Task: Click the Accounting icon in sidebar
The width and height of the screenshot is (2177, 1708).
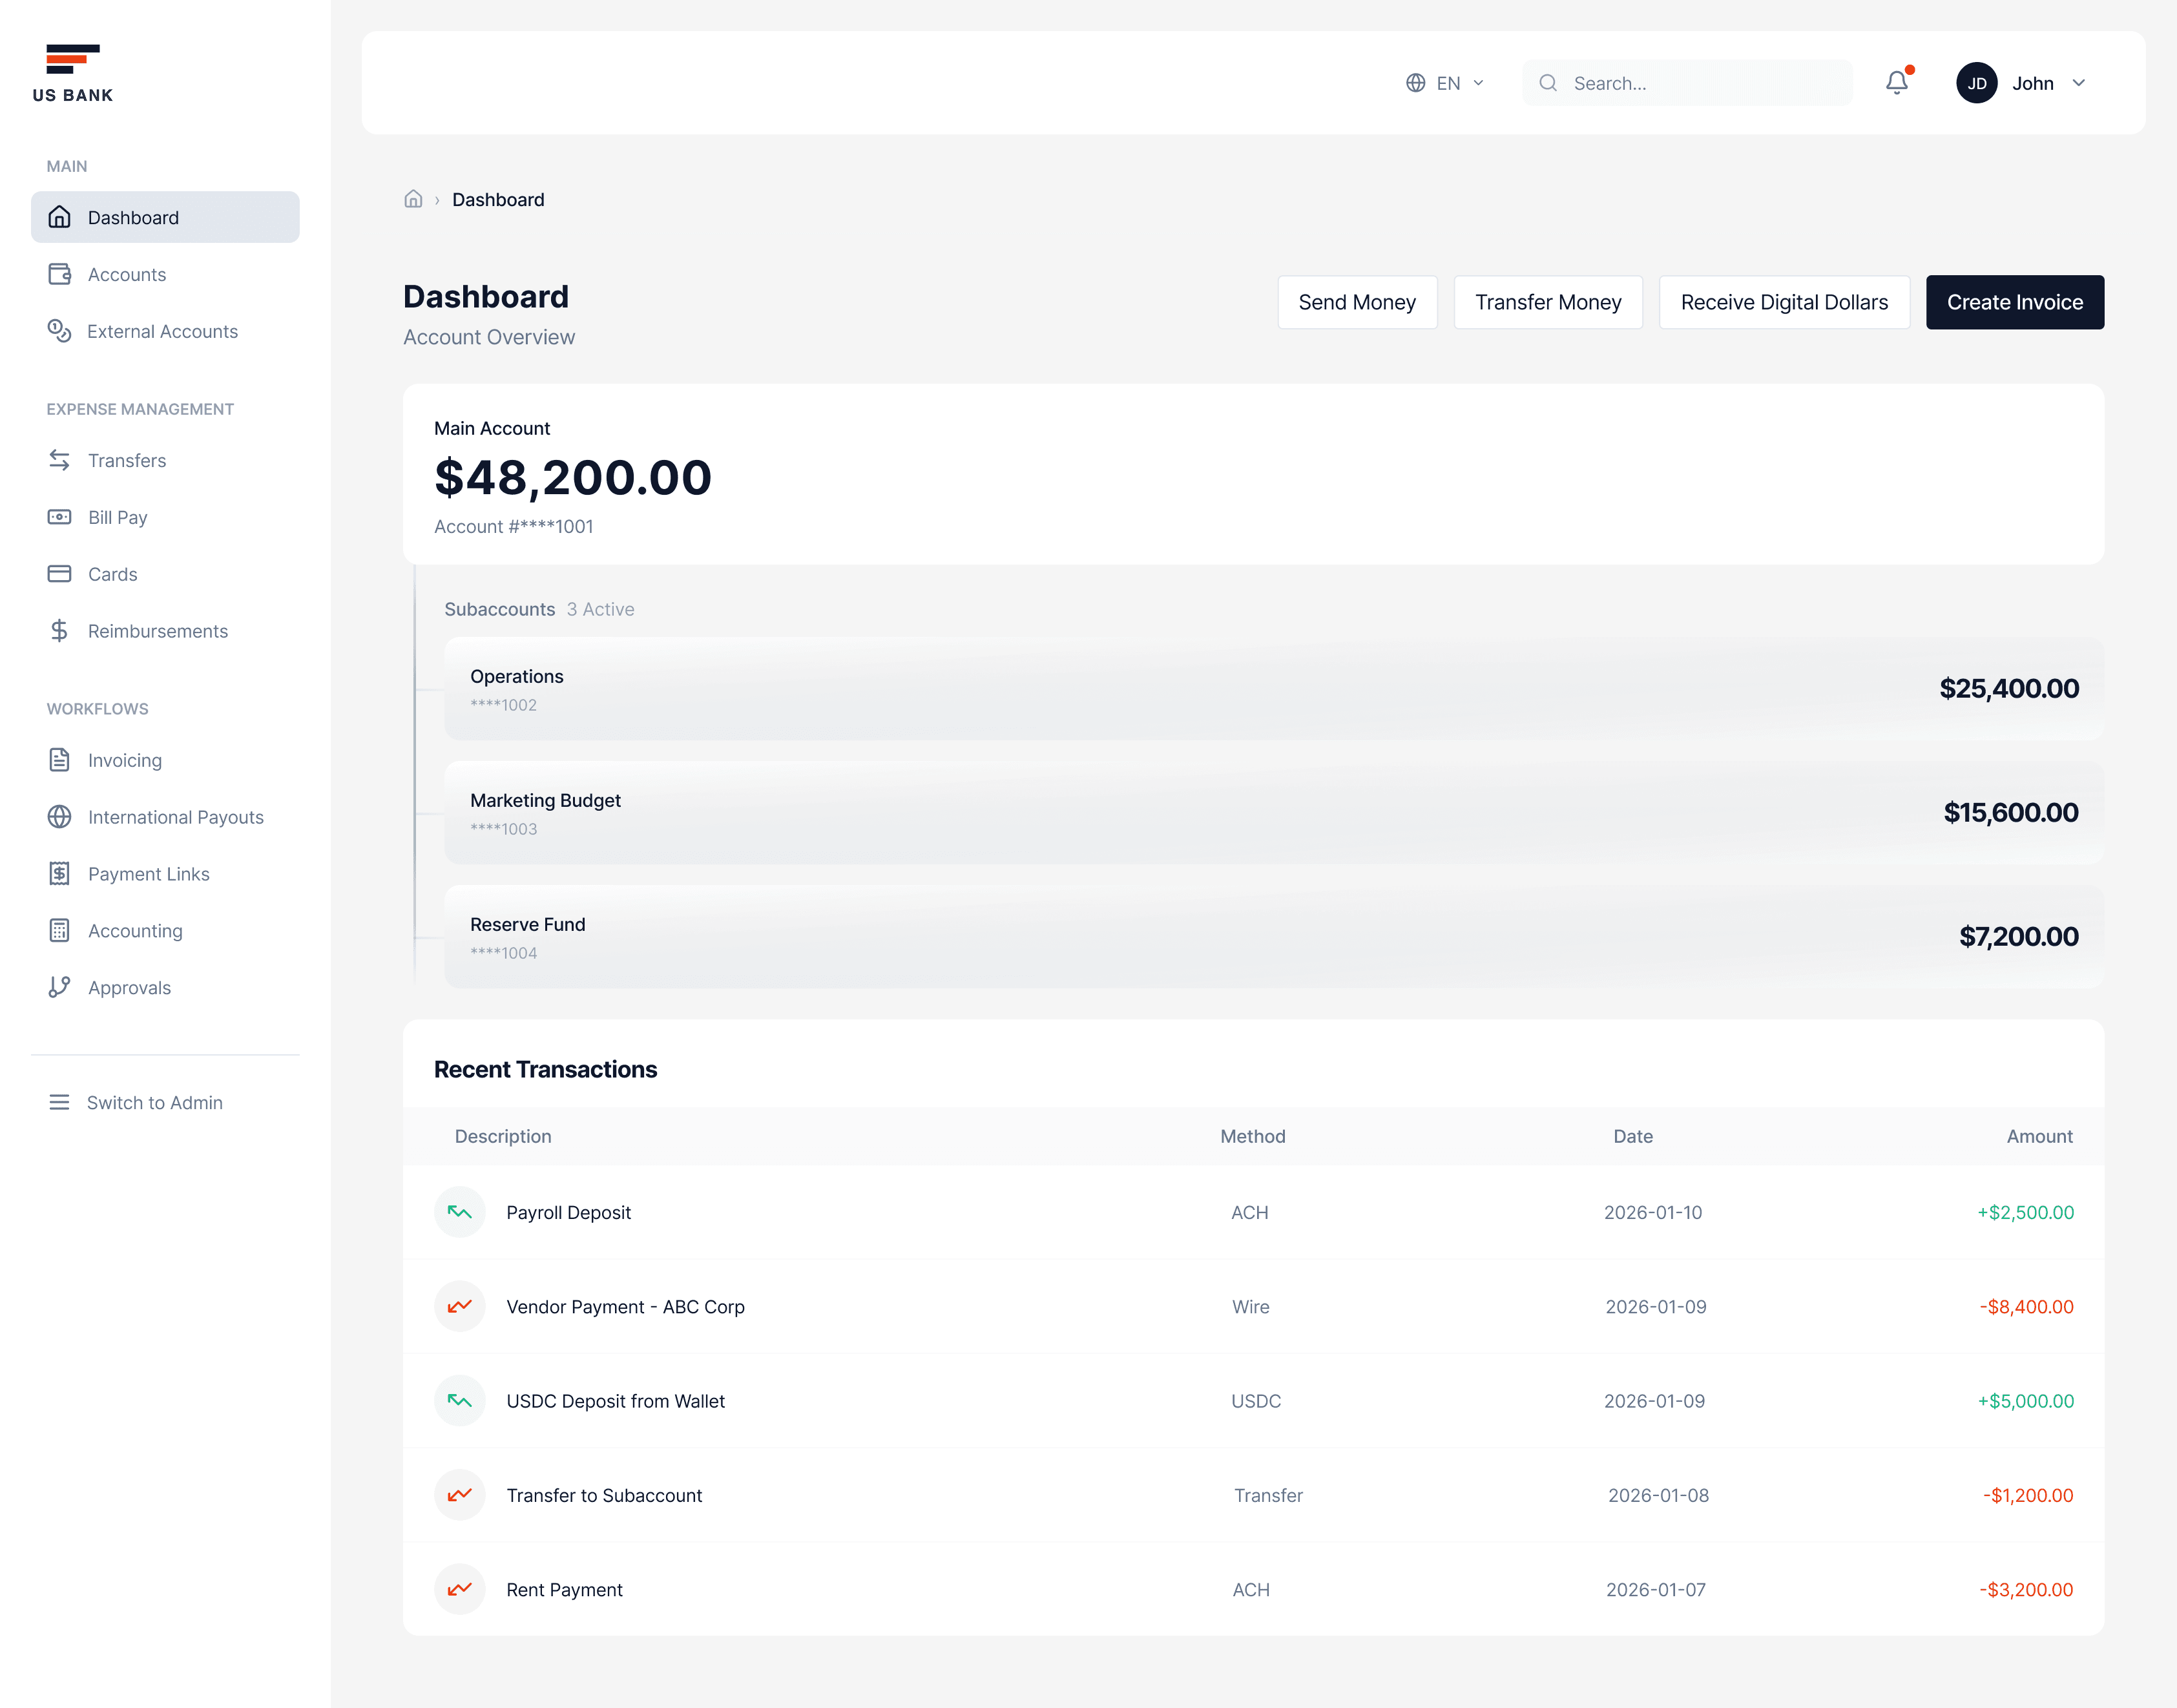Action: point(60,930)
